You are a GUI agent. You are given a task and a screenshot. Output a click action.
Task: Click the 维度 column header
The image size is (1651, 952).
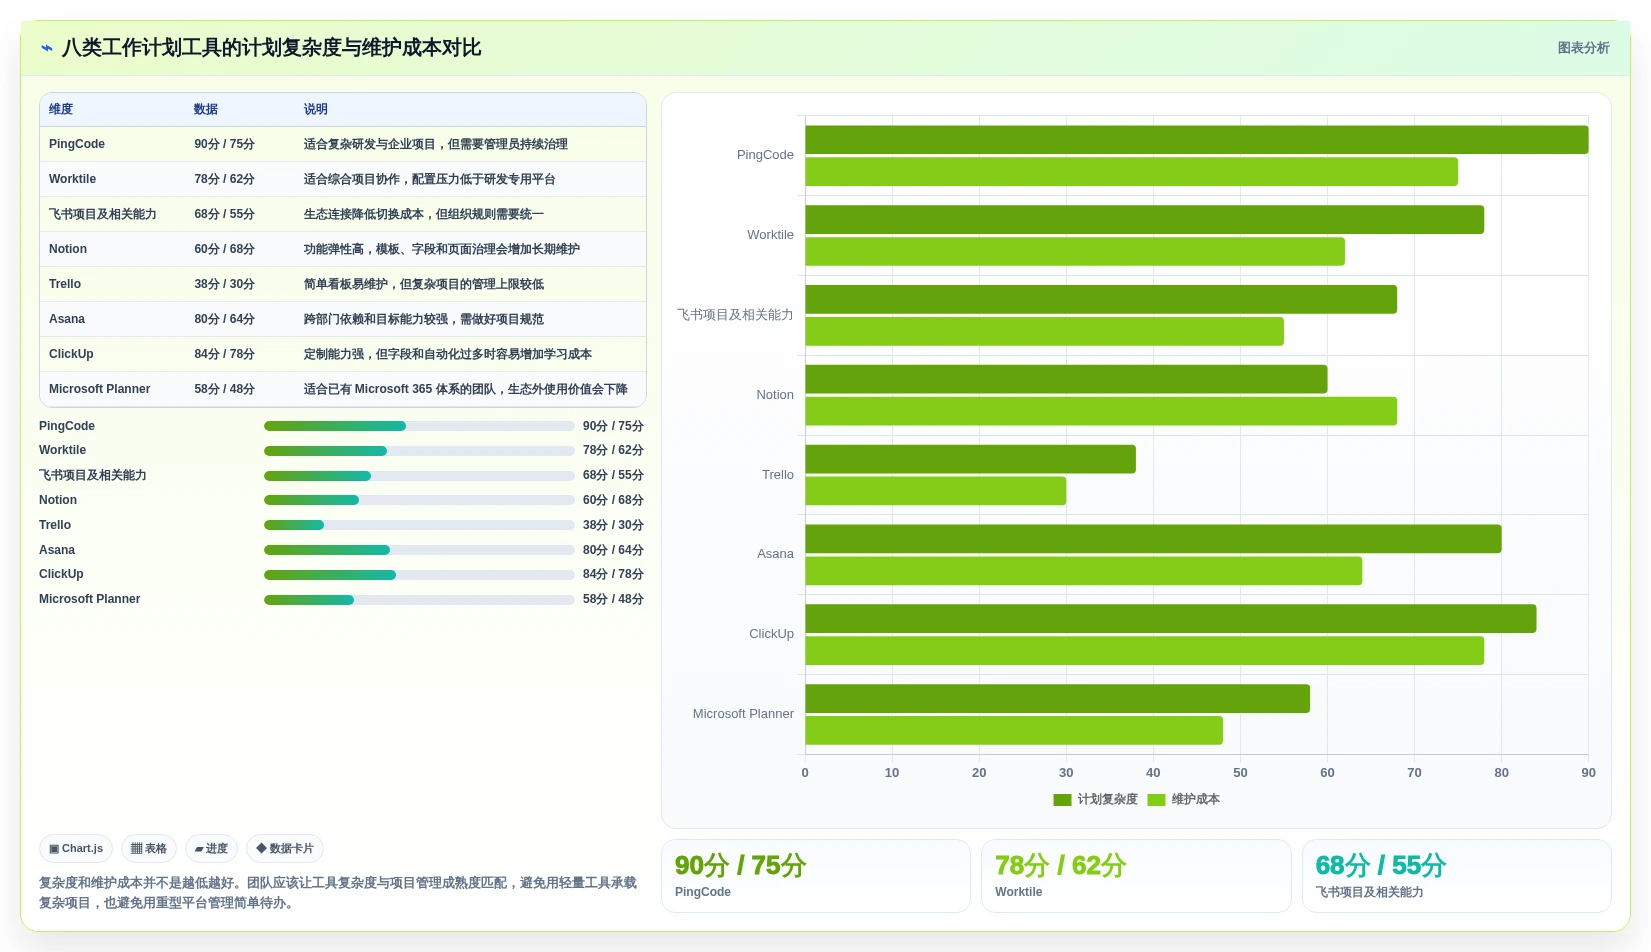point(61,110)
